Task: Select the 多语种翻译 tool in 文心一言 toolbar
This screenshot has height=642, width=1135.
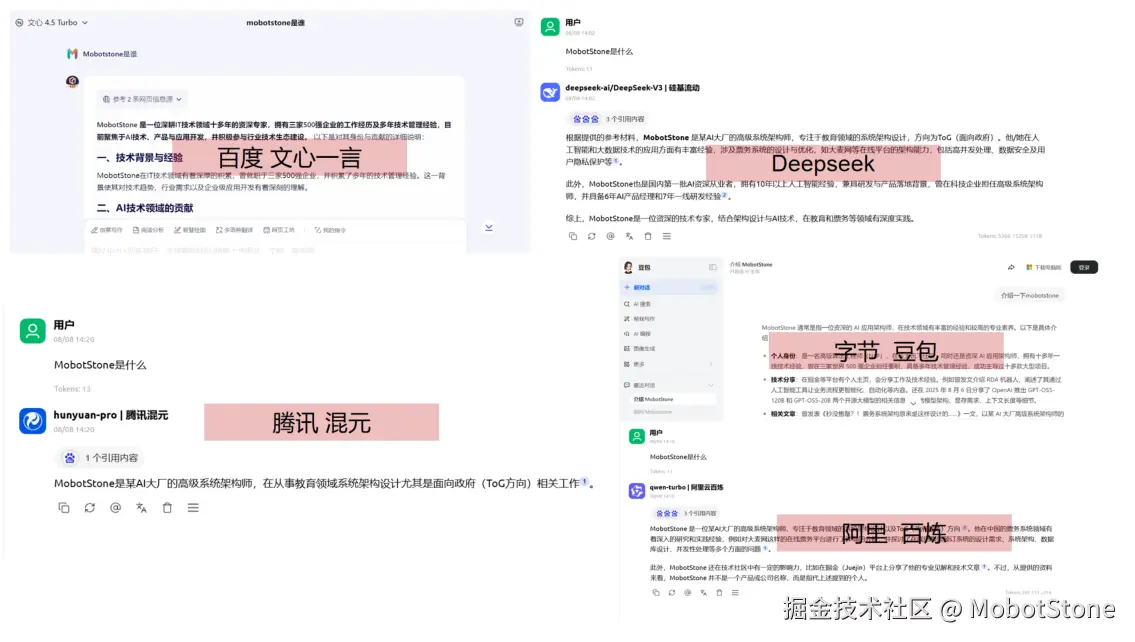Action: tap(235, 230)
